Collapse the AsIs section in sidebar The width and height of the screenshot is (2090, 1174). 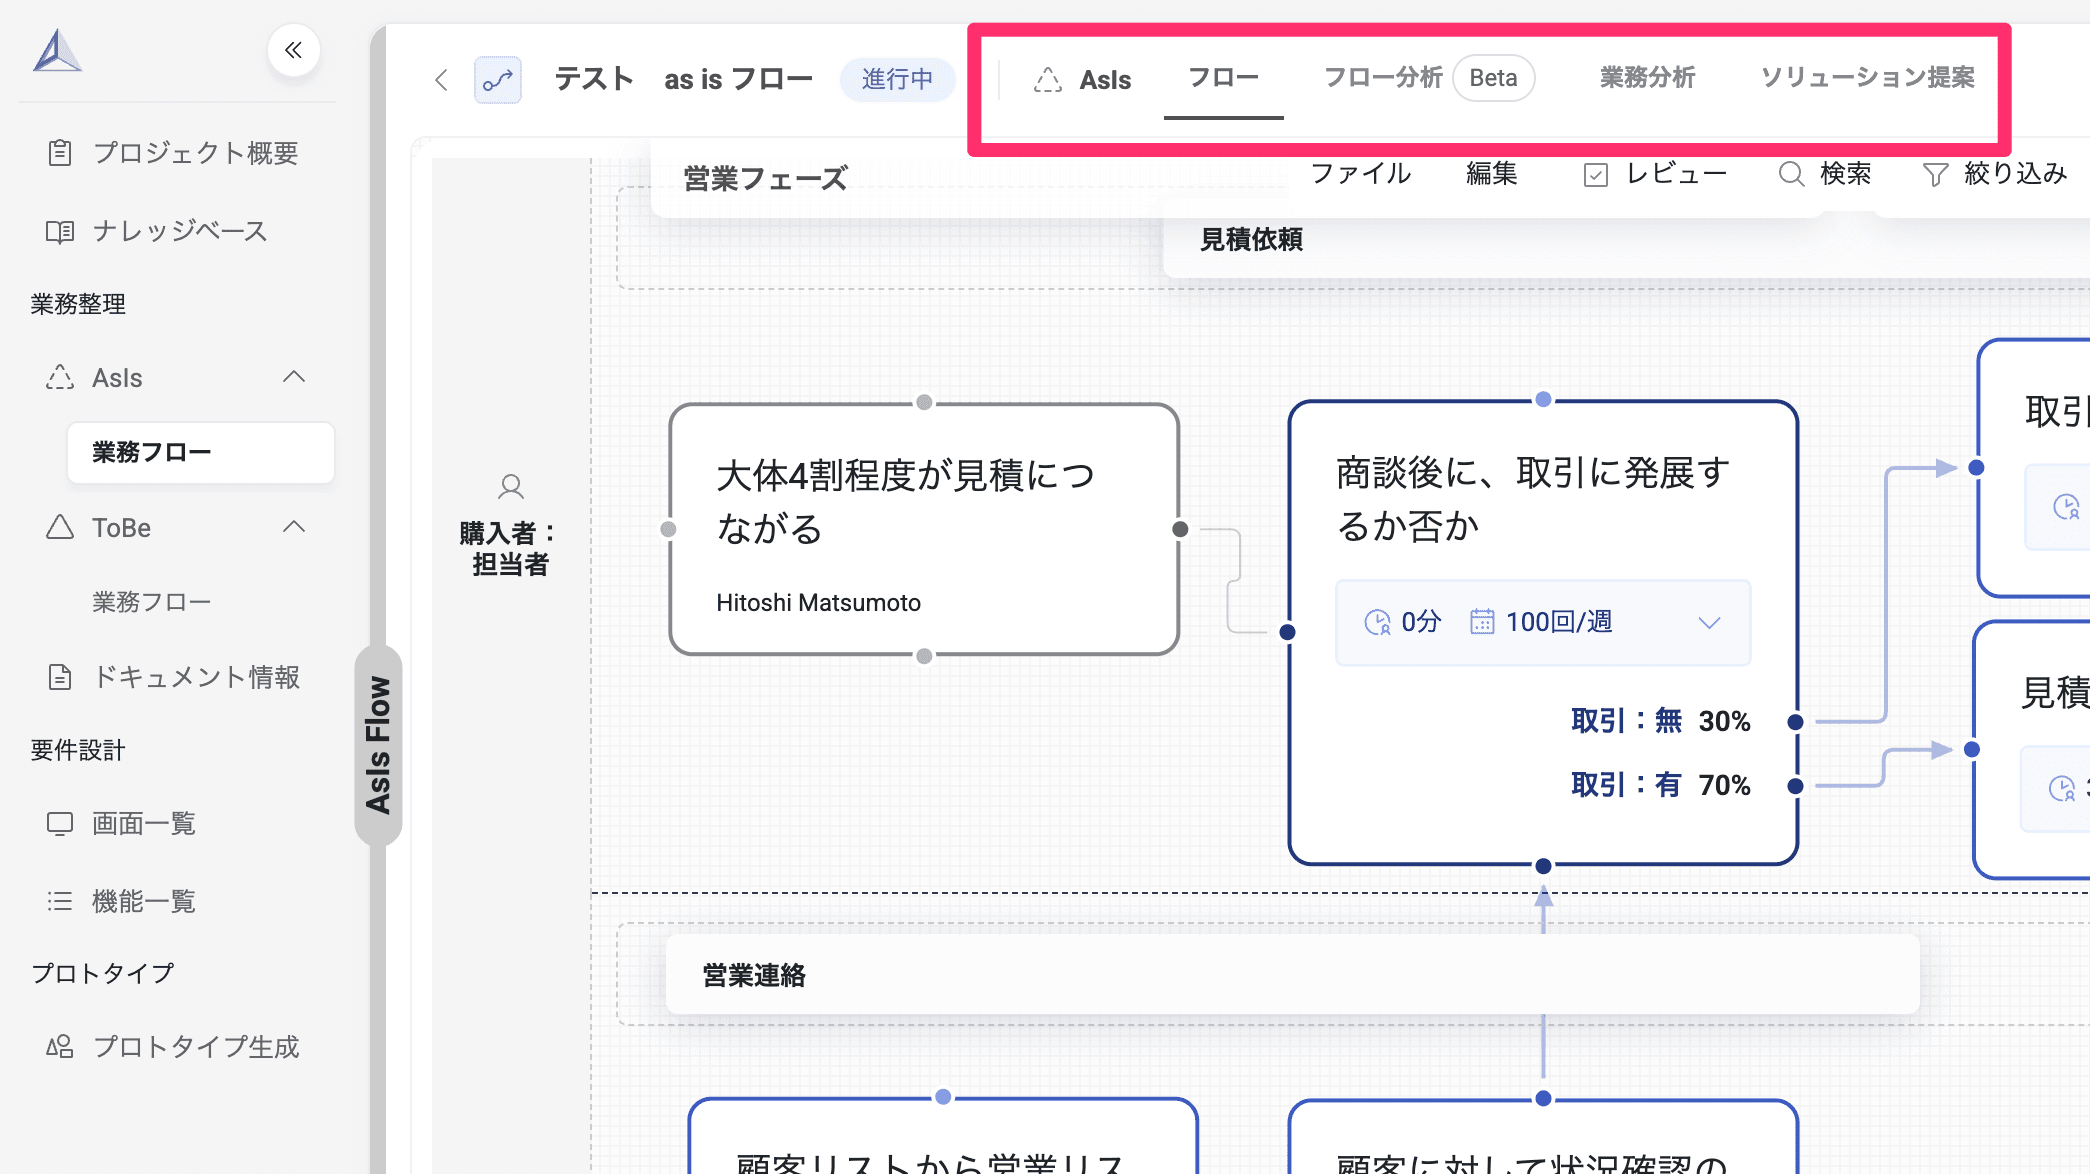[294, 377]
